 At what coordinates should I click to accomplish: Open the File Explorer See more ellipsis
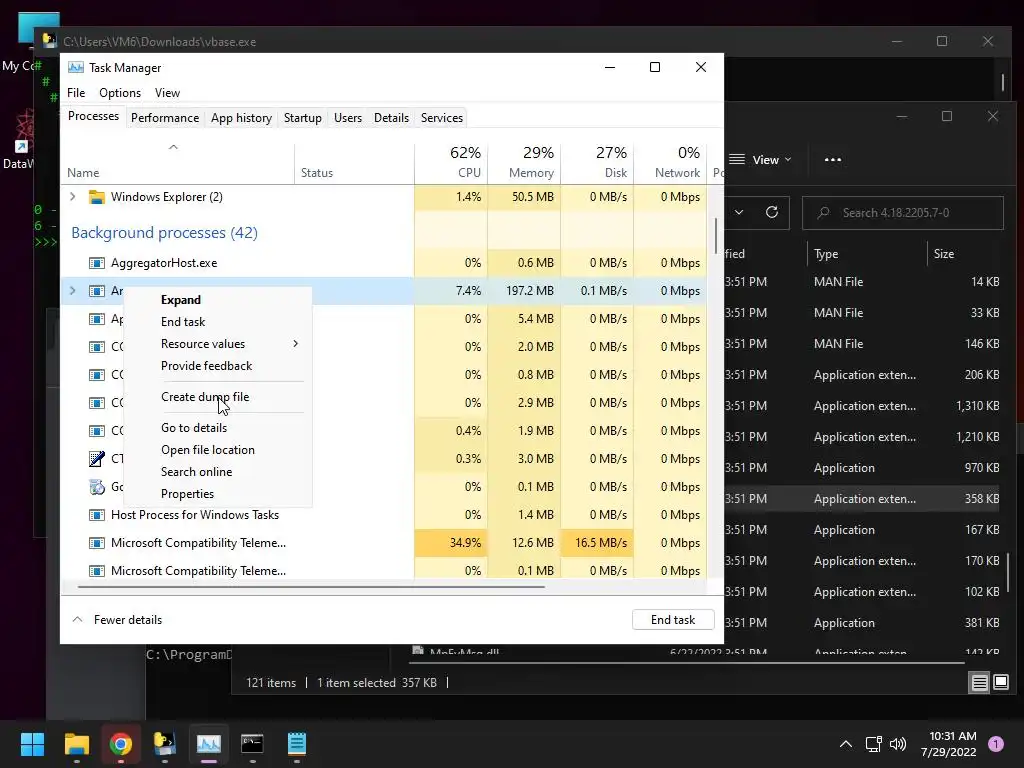coord(833,159)
